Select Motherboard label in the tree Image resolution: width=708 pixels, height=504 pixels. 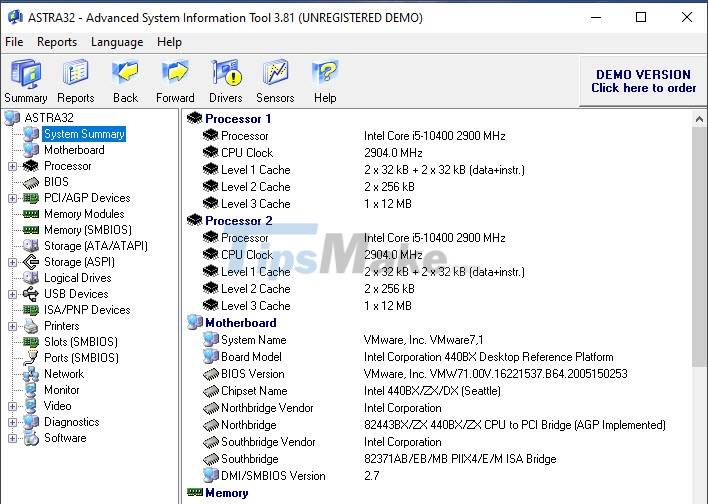[x=74, y=150]
